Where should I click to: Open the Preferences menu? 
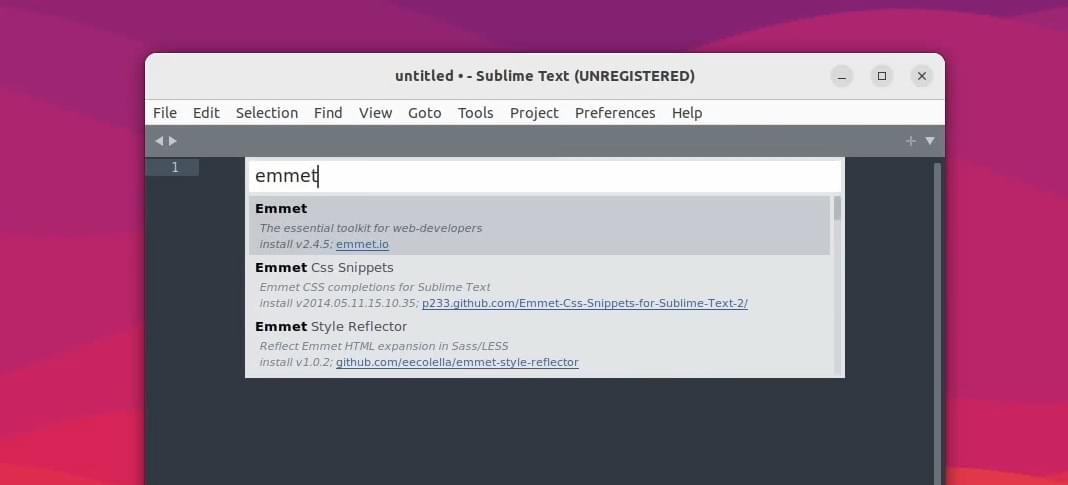click(615, 113)
